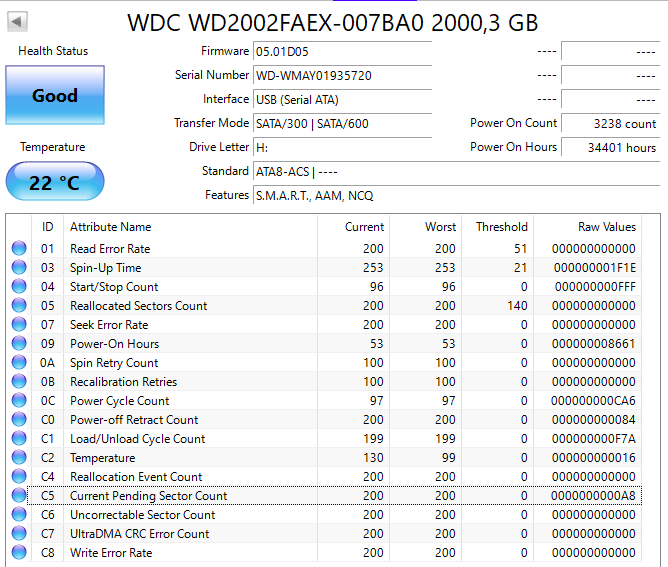This screenshot has height=567, width=668.
Task: Click the Features field showing S.M.A.R.T., AAM, NCQ
Action: [x=455, y=195]
